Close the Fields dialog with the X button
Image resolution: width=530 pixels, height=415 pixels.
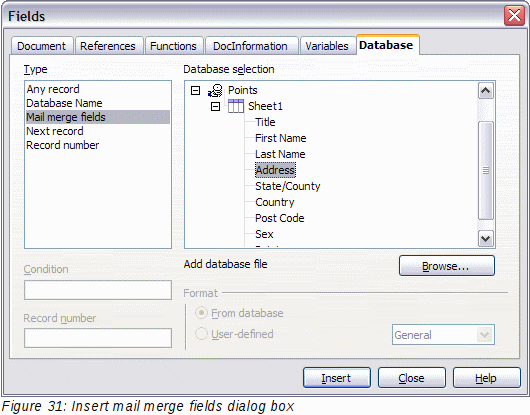[x=514, y=16]
